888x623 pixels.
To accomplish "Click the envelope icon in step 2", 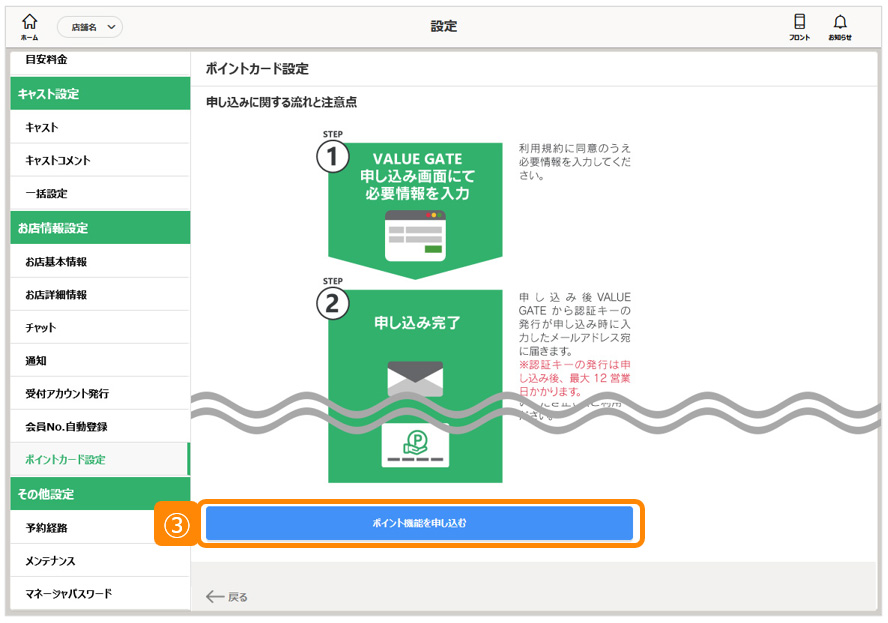I will [x=415, y=378].
